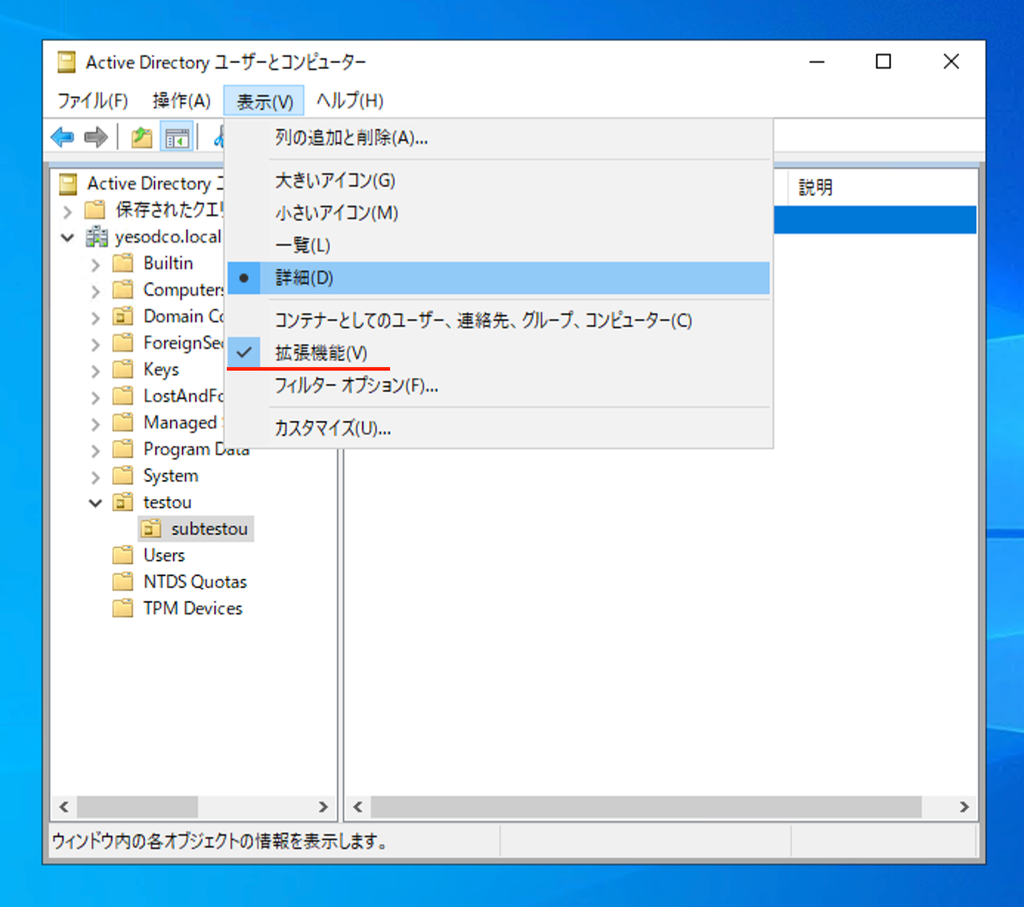This screenshot has height=907, width=1024.
Task: Expand the Builtin node
Action: [x=96, y=264]
